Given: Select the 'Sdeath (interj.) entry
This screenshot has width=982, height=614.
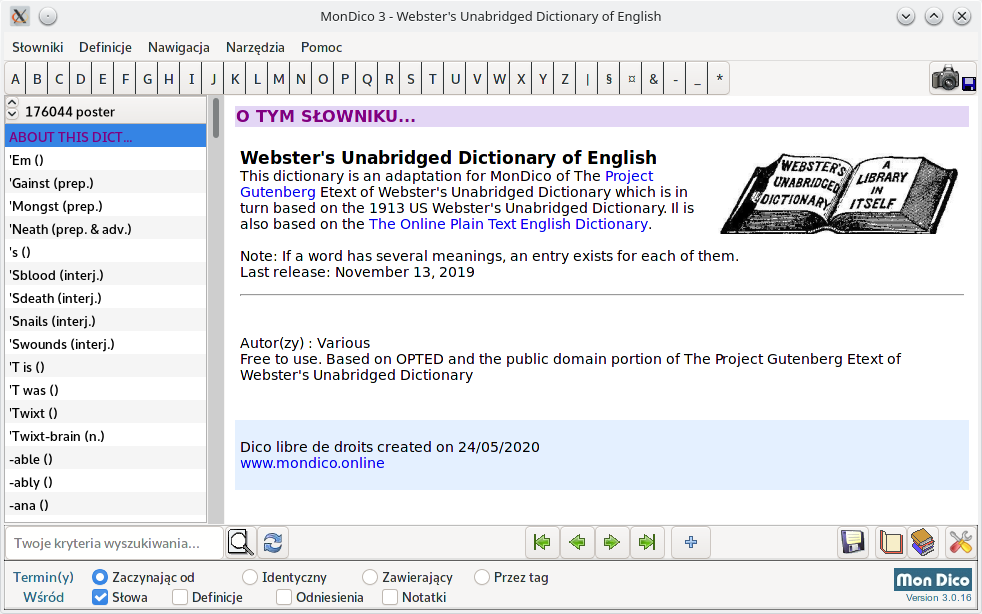Looking at the screenshot, I should 105,298.
